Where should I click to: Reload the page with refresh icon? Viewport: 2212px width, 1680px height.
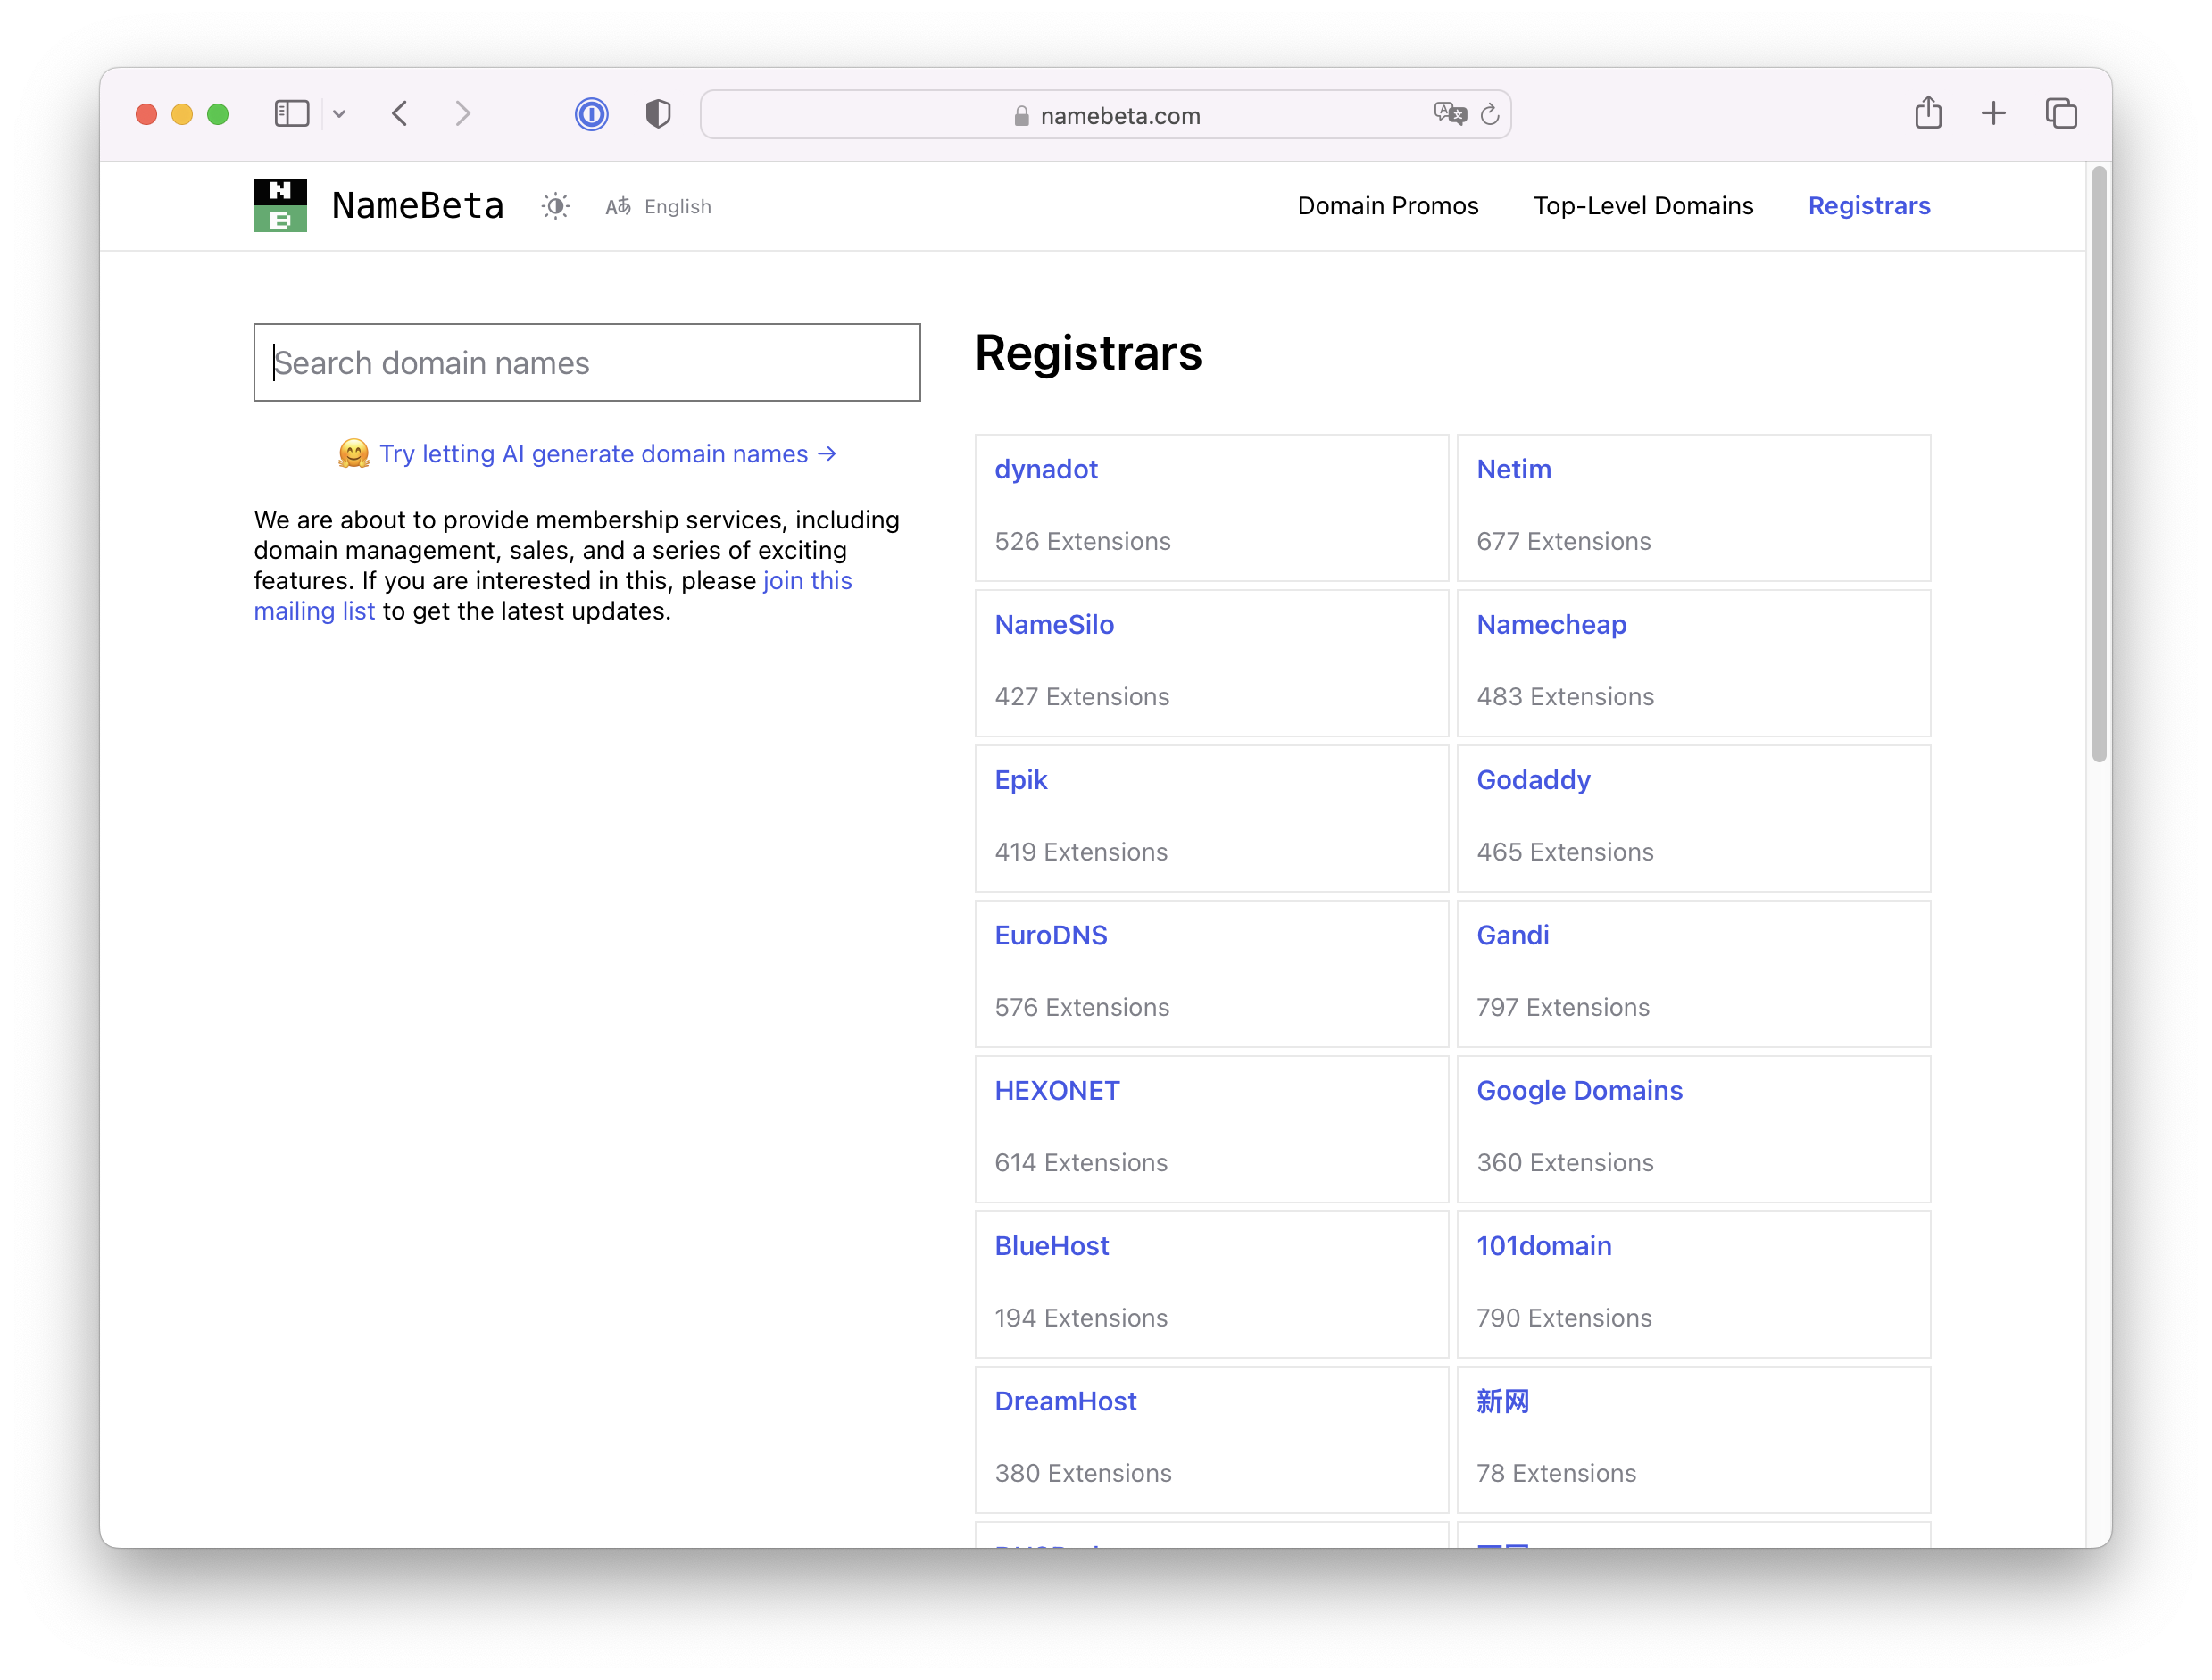[1489, 114]
